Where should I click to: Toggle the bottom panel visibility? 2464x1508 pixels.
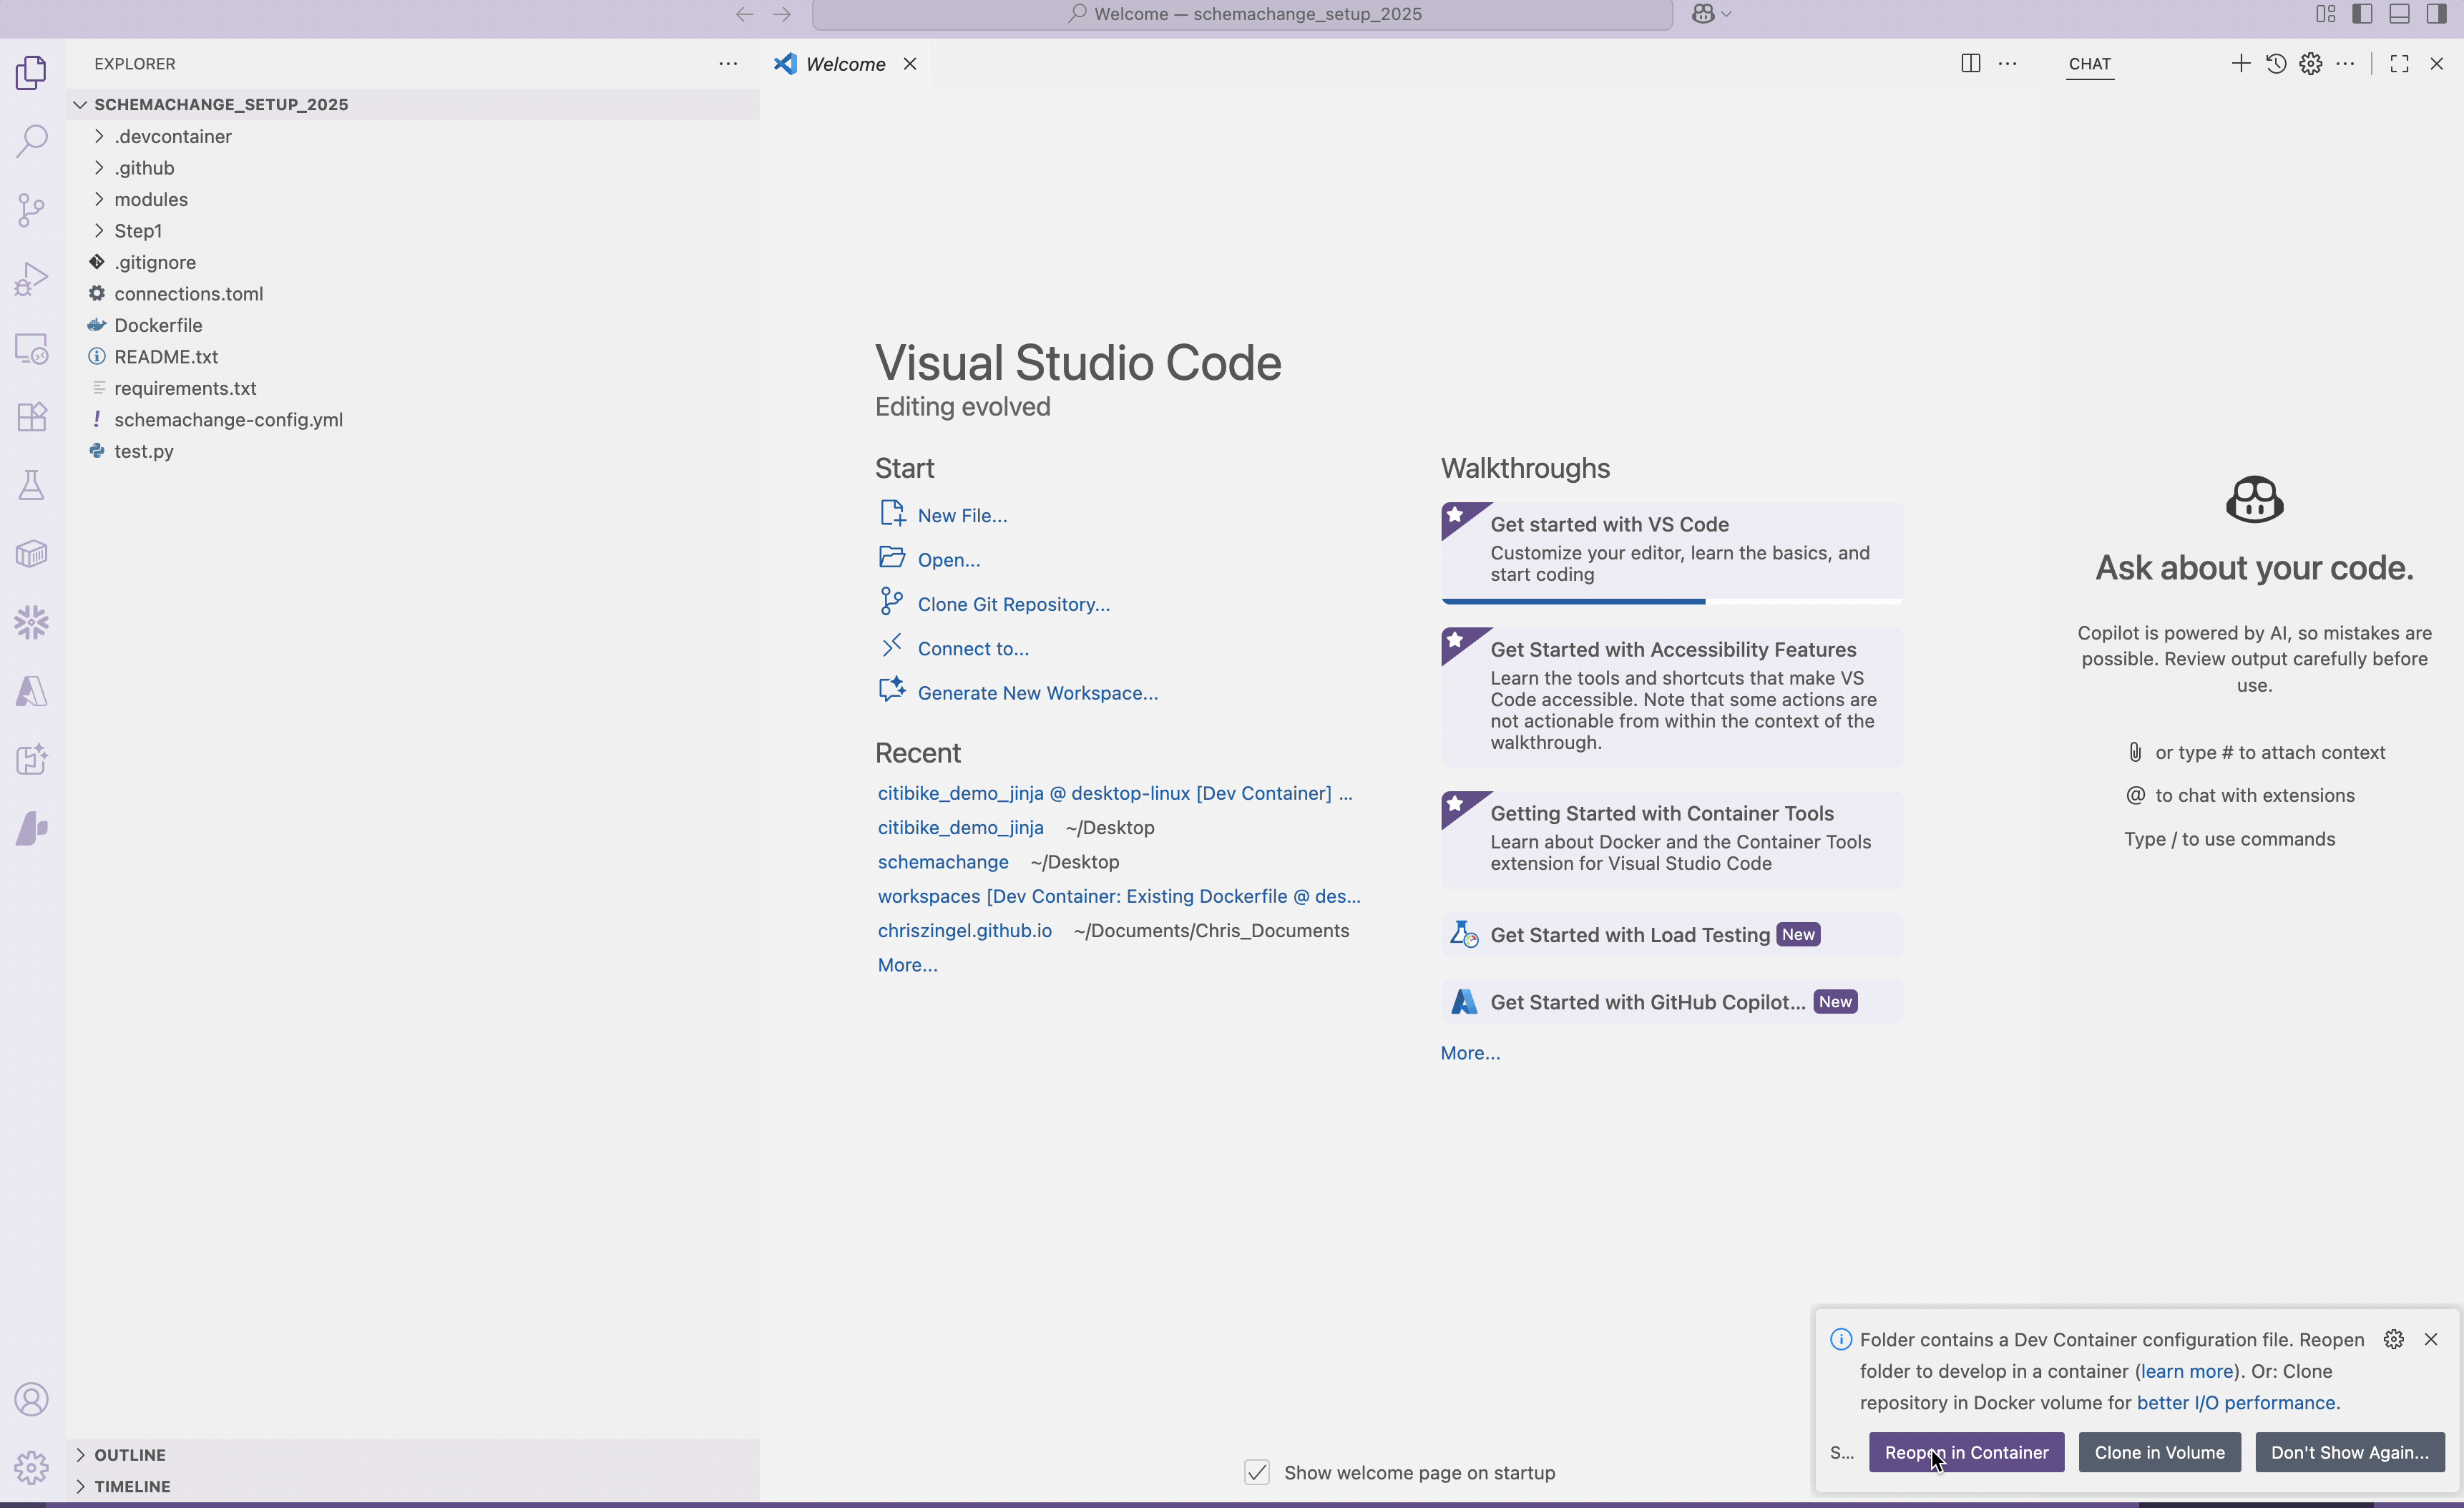pos(2400,13)
